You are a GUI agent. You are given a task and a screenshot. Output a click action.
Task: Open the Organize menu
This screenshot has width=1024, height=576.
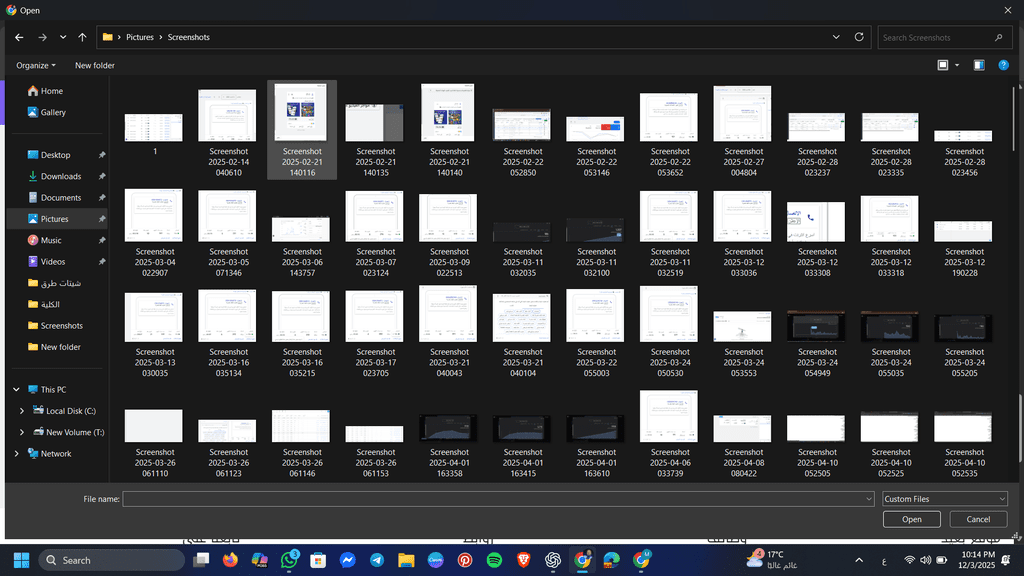pyautogui.click(x=36, y=65)
